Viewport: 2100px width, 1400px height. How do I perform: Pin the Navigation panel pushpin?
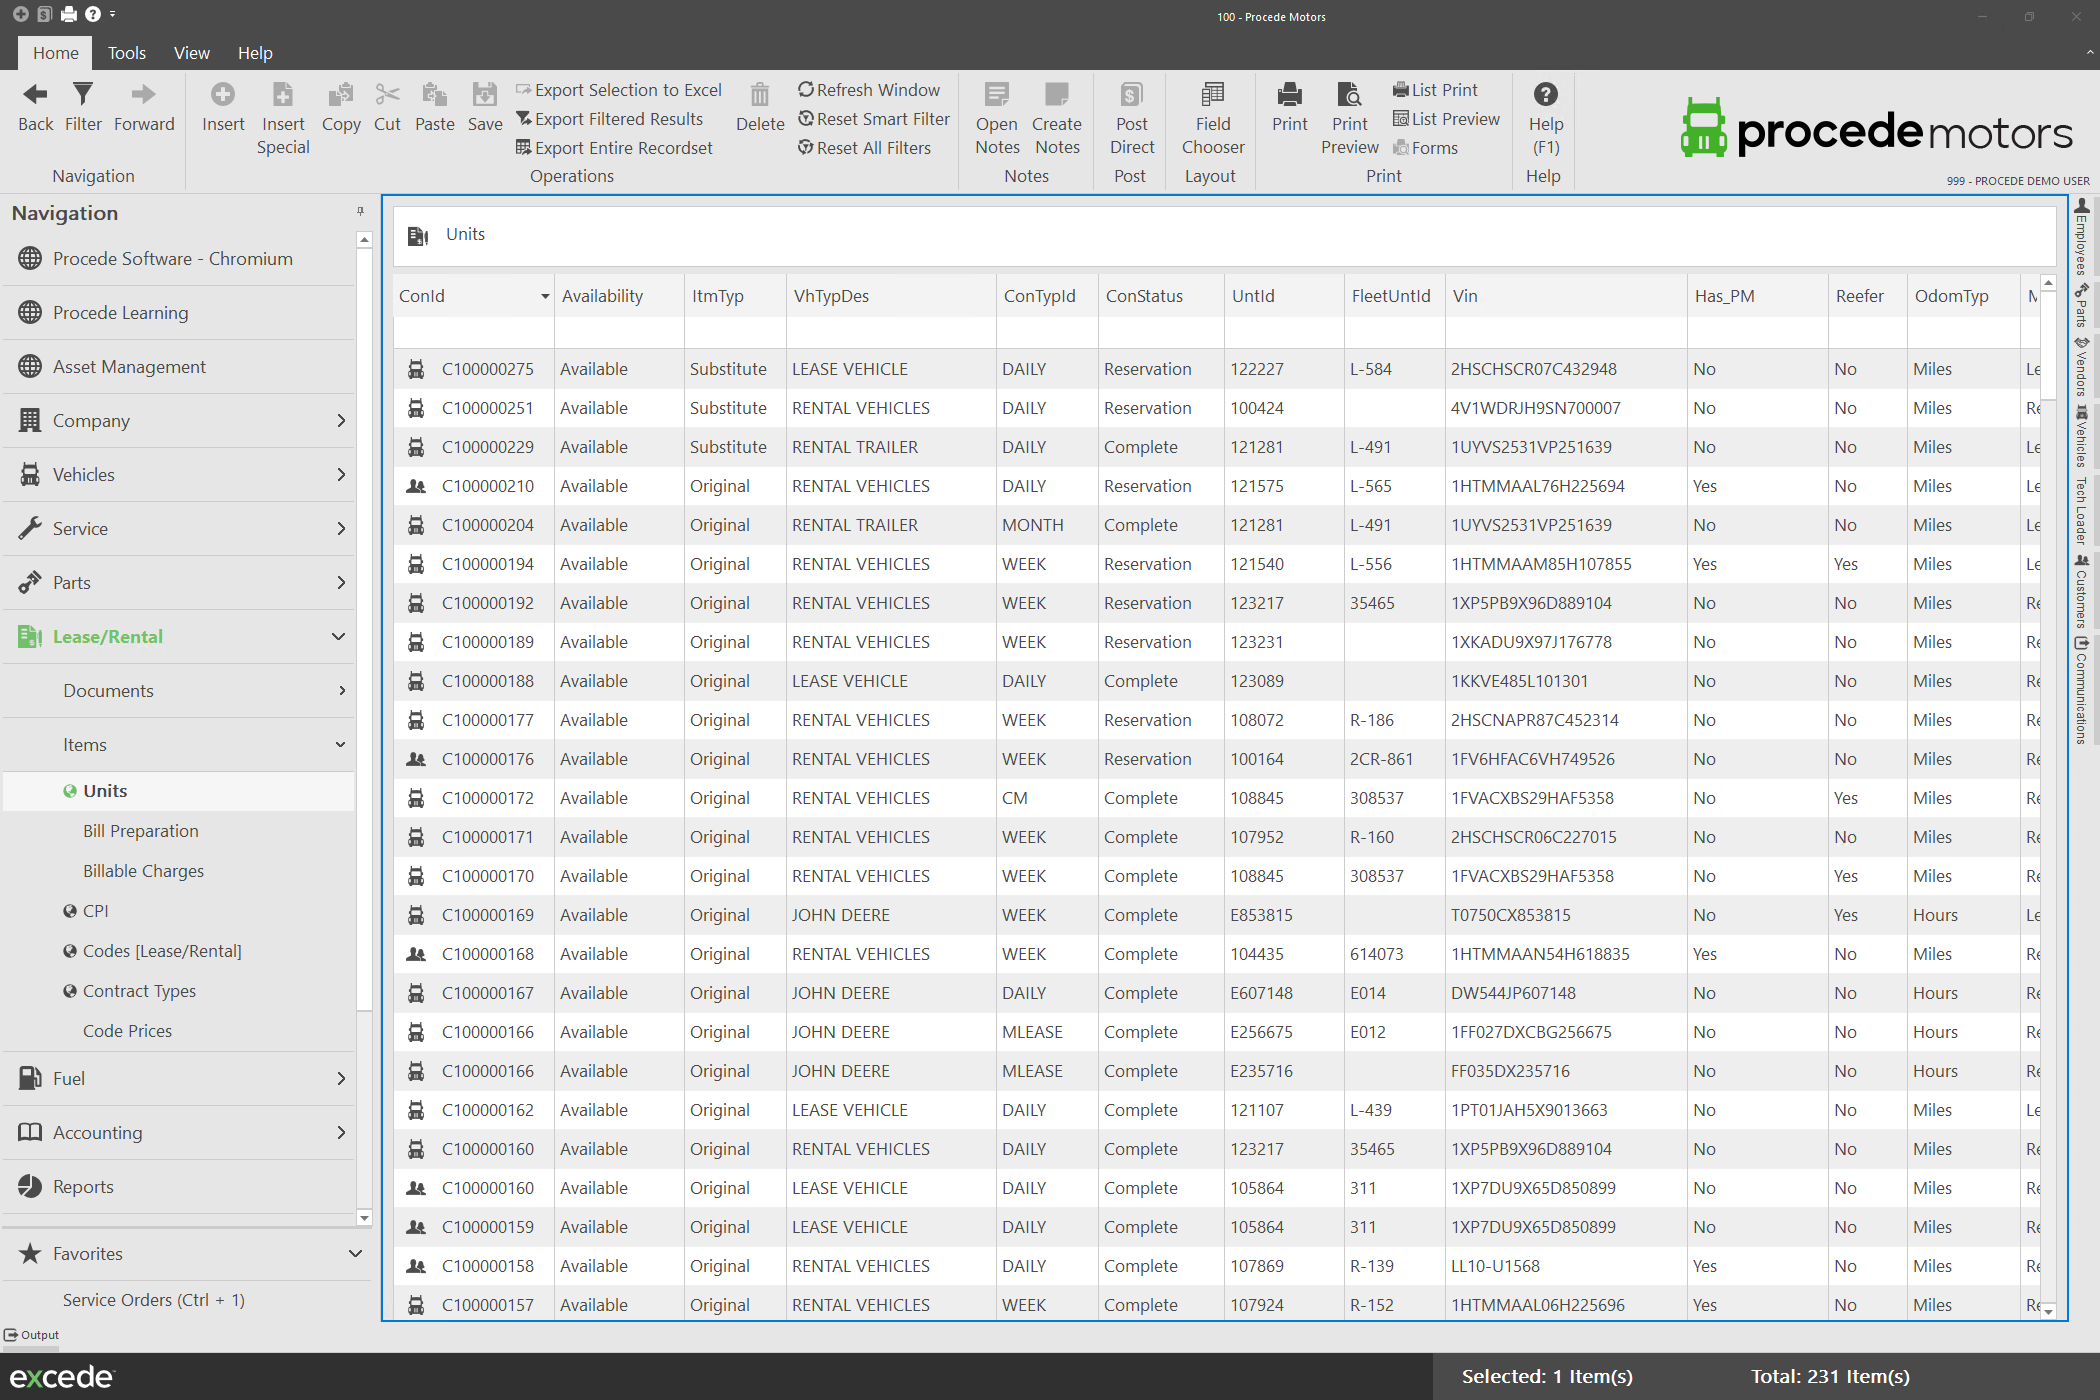360,212
